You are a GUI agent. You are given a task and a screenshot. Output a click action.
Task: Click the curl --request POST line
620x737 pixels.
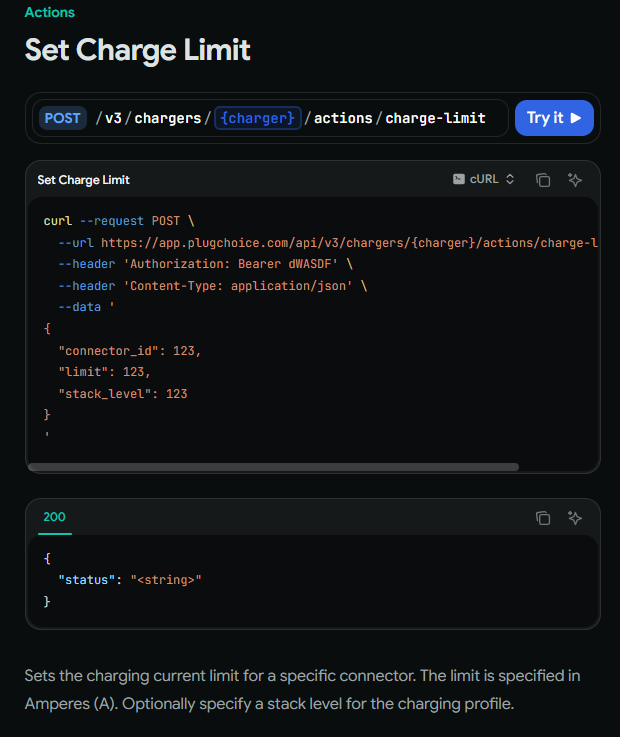(x=119, y=221)
